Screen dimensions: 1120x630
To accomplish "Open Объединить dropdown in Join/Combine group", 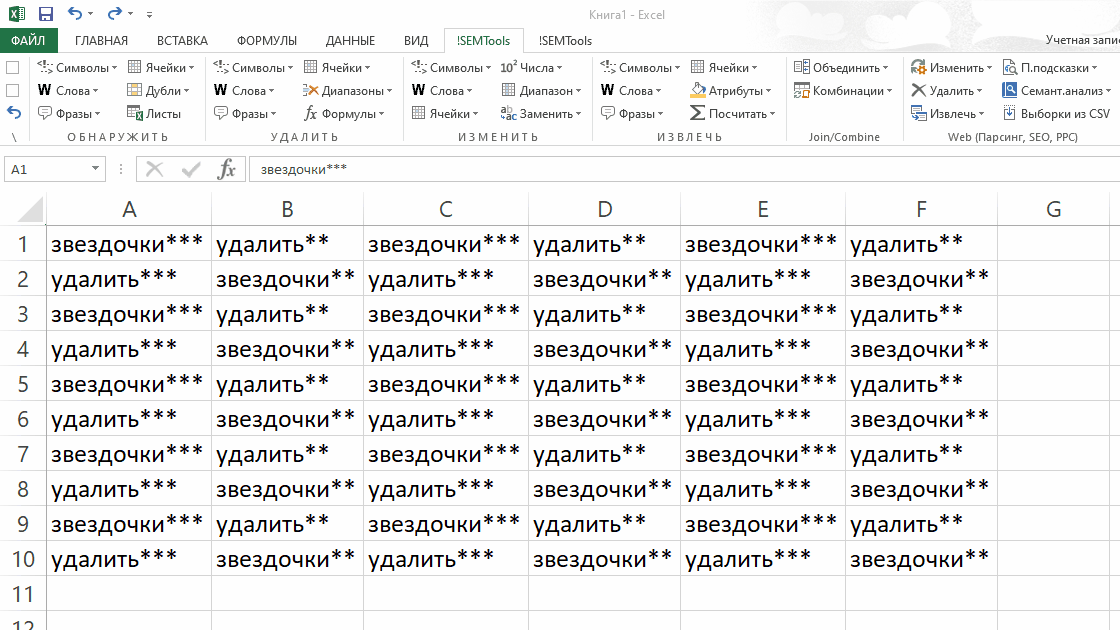I will (841, 68).
